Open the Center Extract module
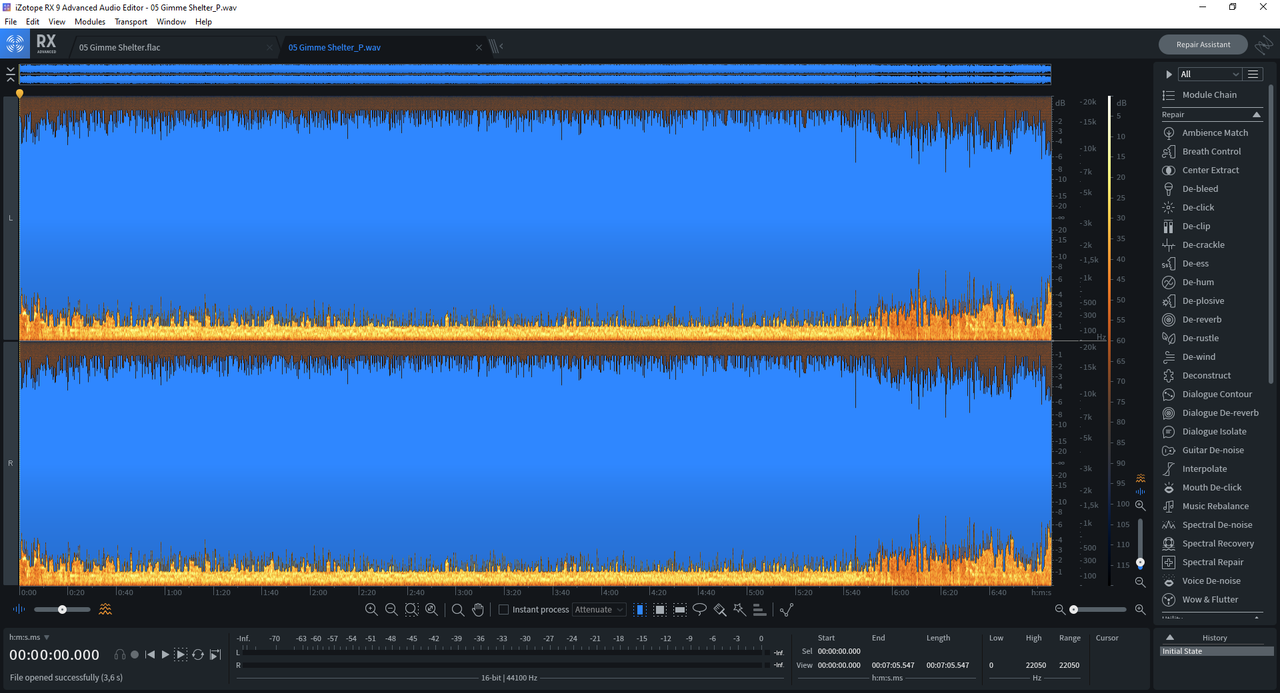The image size is (1280, 693). (1201, 170)
